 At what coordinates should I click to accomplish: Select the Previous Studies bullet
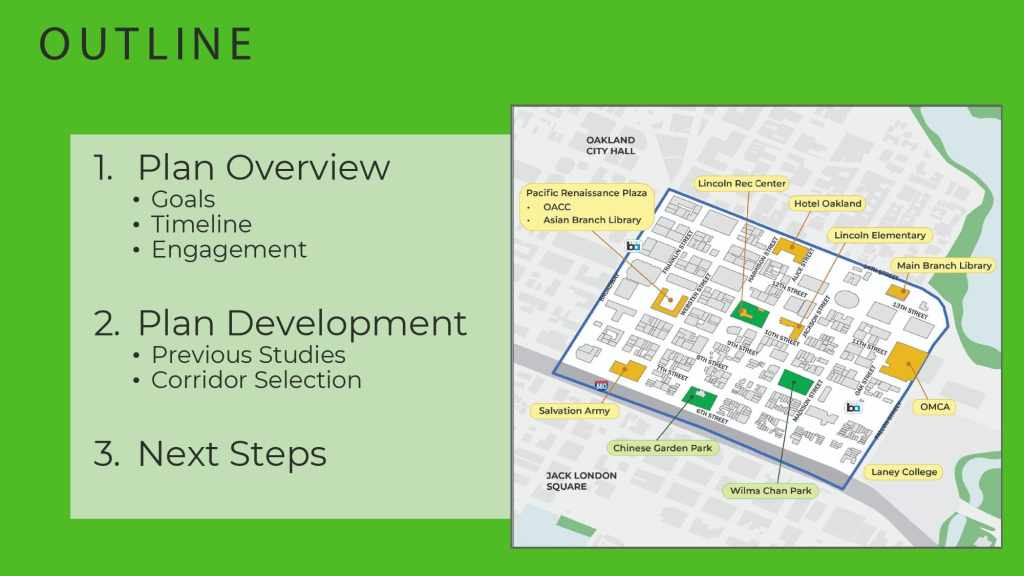coord(248,355)
